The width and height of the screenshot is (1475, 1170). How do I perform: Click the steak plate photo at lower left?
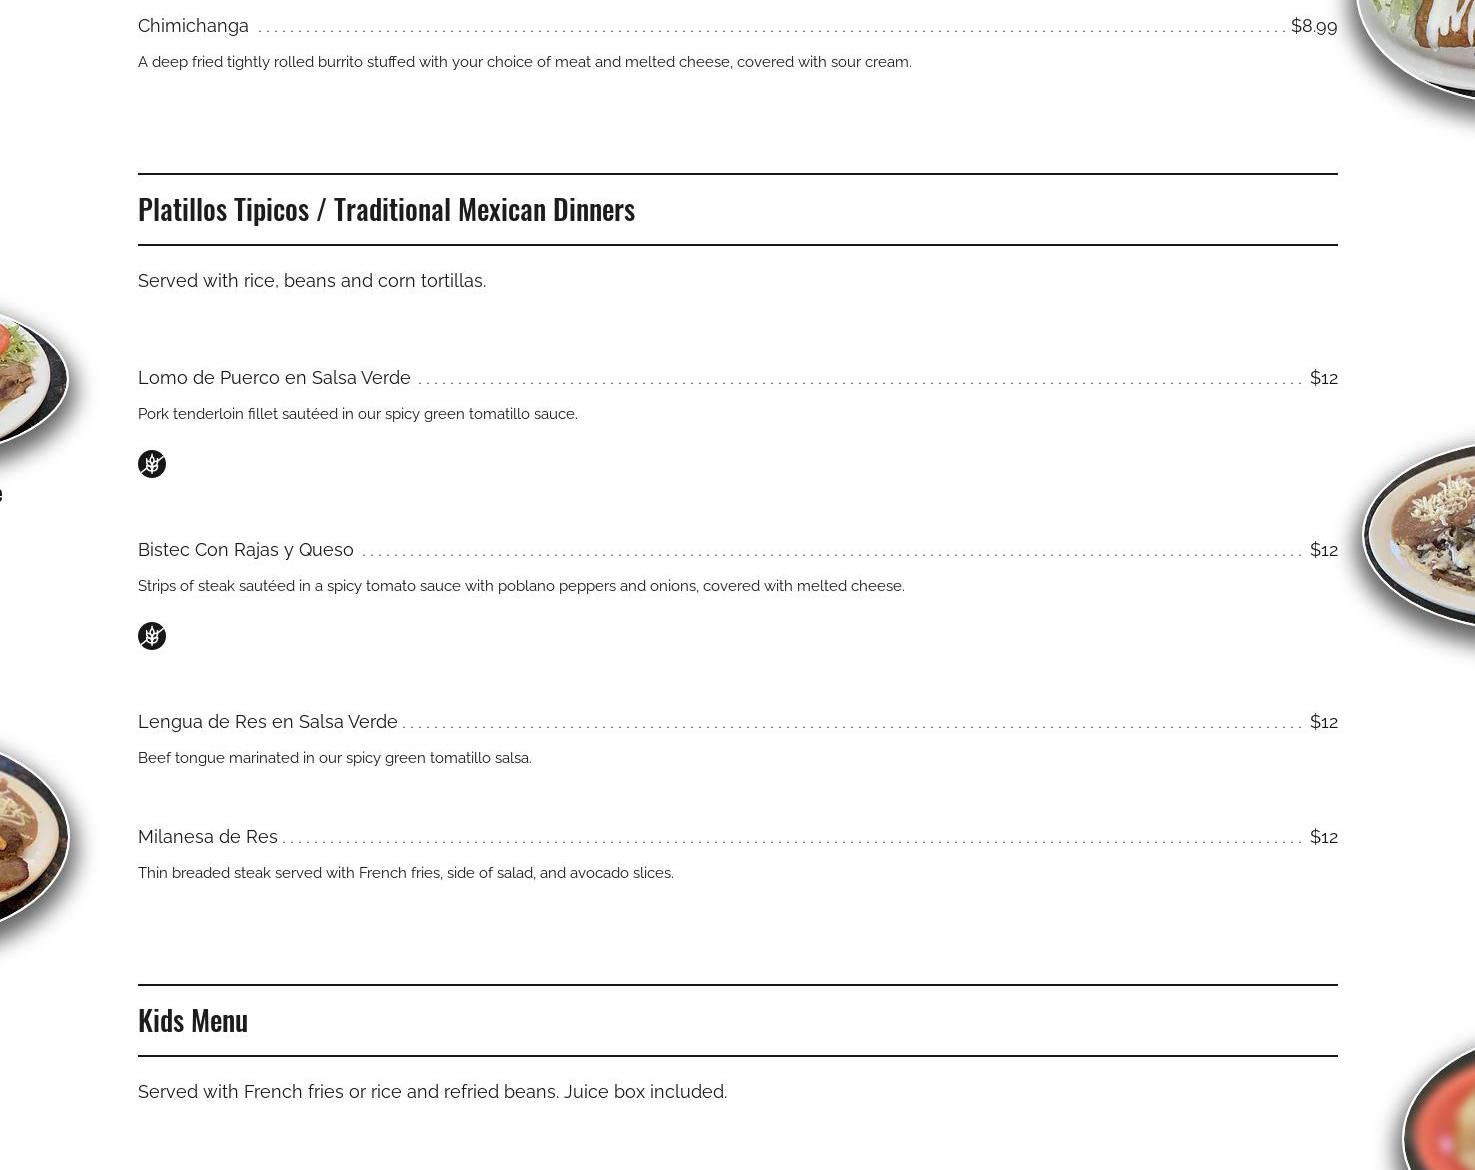tap(28, 835)
